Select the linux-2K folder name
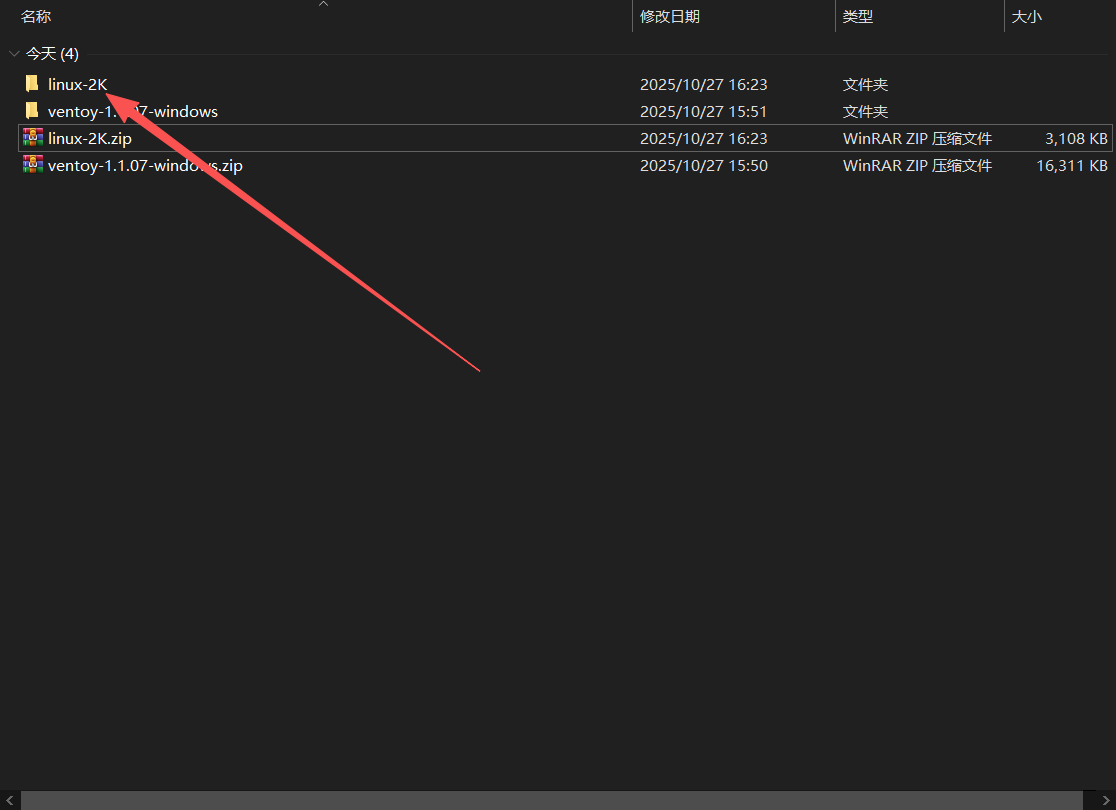The width and height of the screenshot is (1116, 810). [x=77, y=84]
